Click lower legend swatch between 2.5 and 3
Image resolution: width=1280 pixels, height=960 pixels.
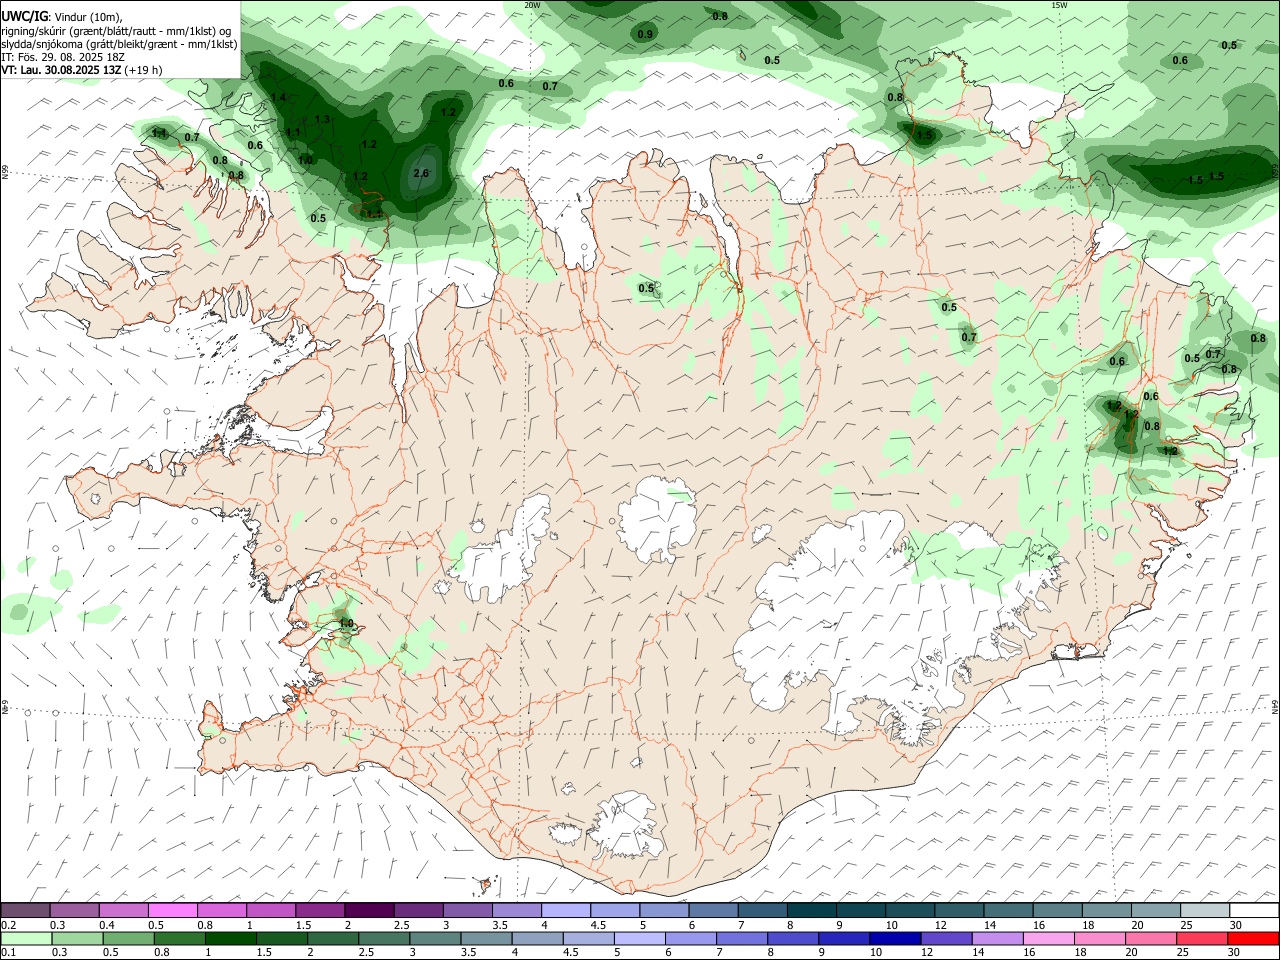tap(383, 938)
